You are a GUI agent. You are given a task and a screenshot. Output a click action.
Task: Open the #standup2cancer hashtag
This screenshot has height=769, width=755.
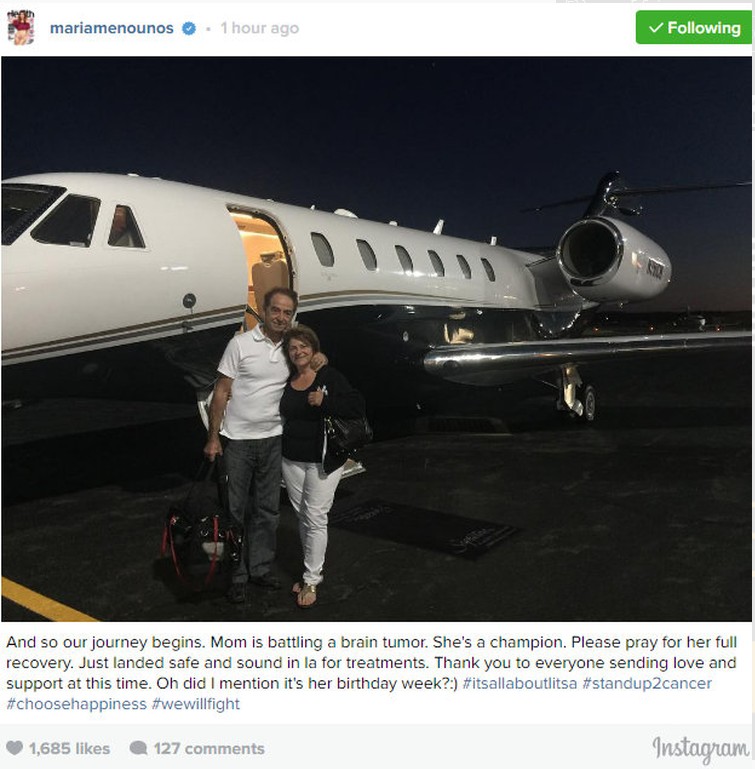(x=647, y=683)
